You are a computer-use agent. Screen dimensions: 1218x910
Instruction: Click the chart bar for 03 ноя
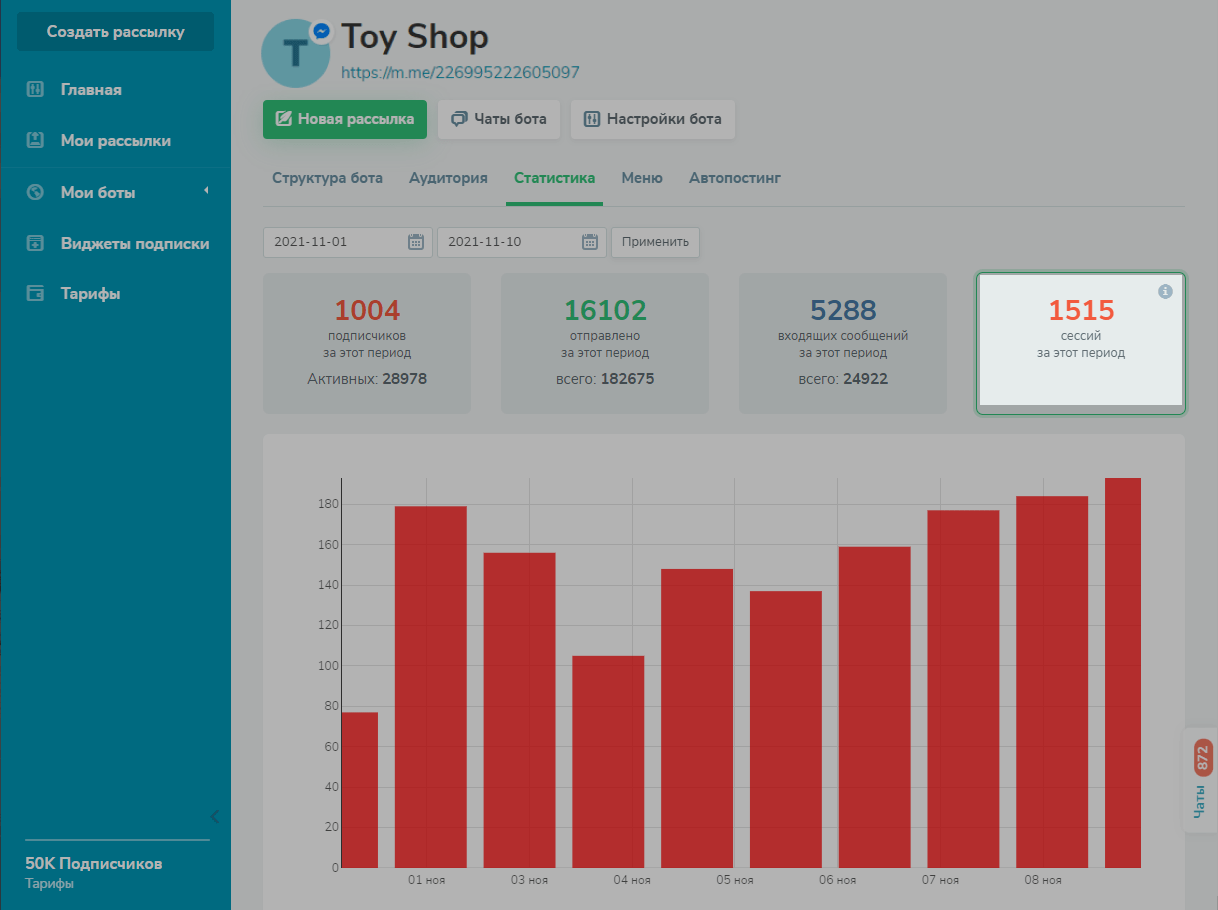520,710
